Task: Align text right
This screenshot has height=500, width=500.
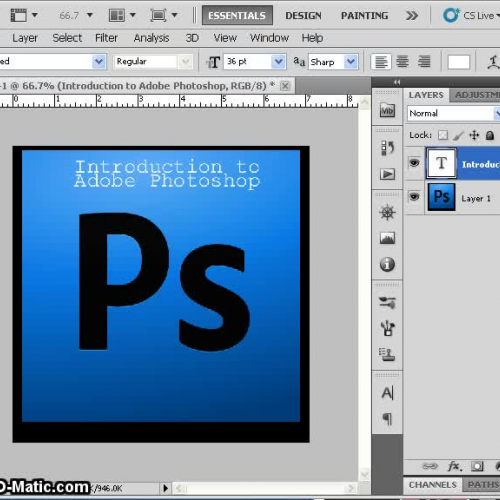Action: (424, 62)
